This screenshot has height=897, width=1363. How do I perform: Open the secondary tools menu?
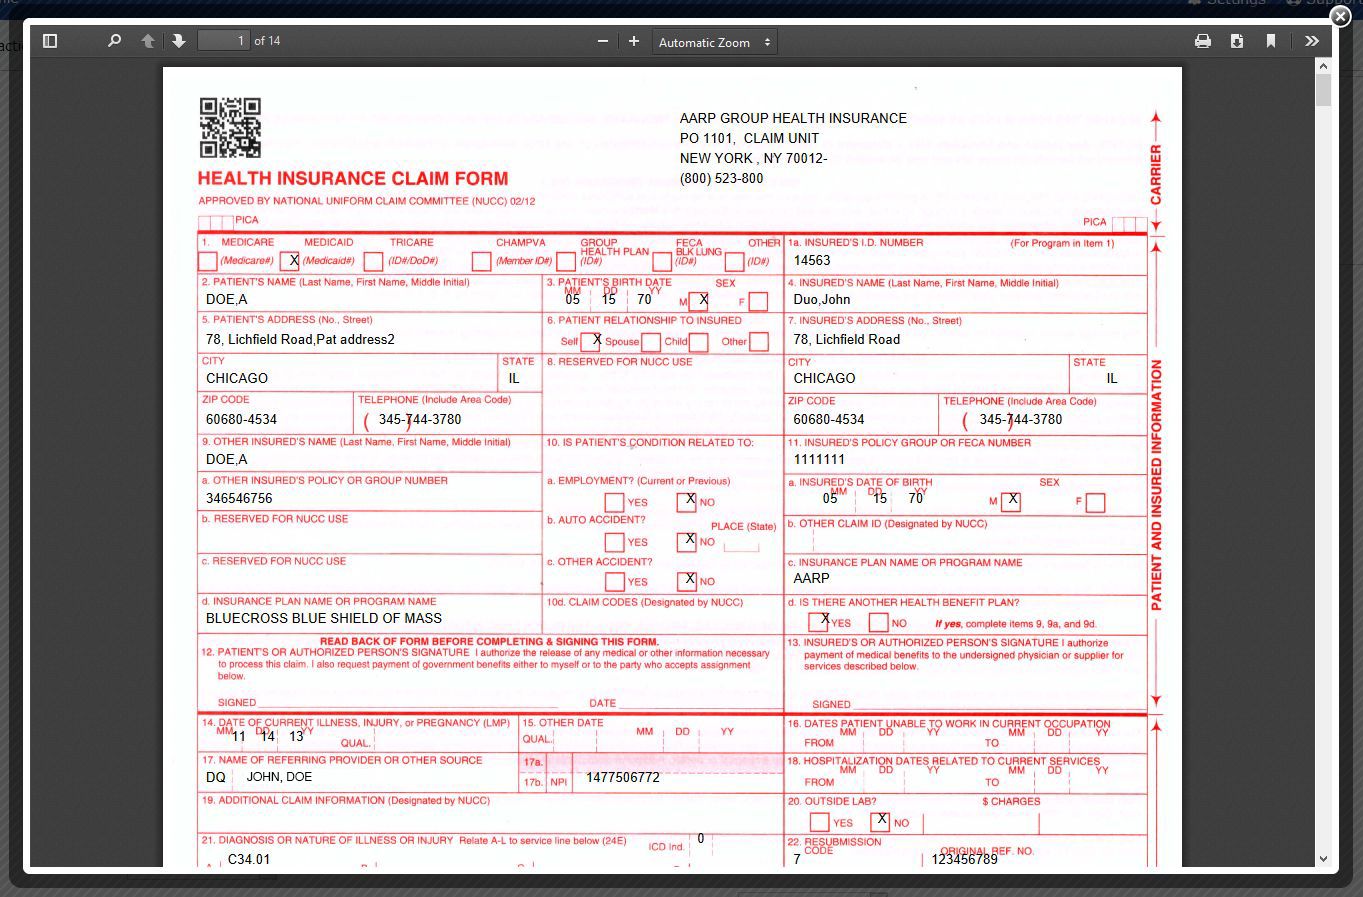click(x=1312, y=41)
